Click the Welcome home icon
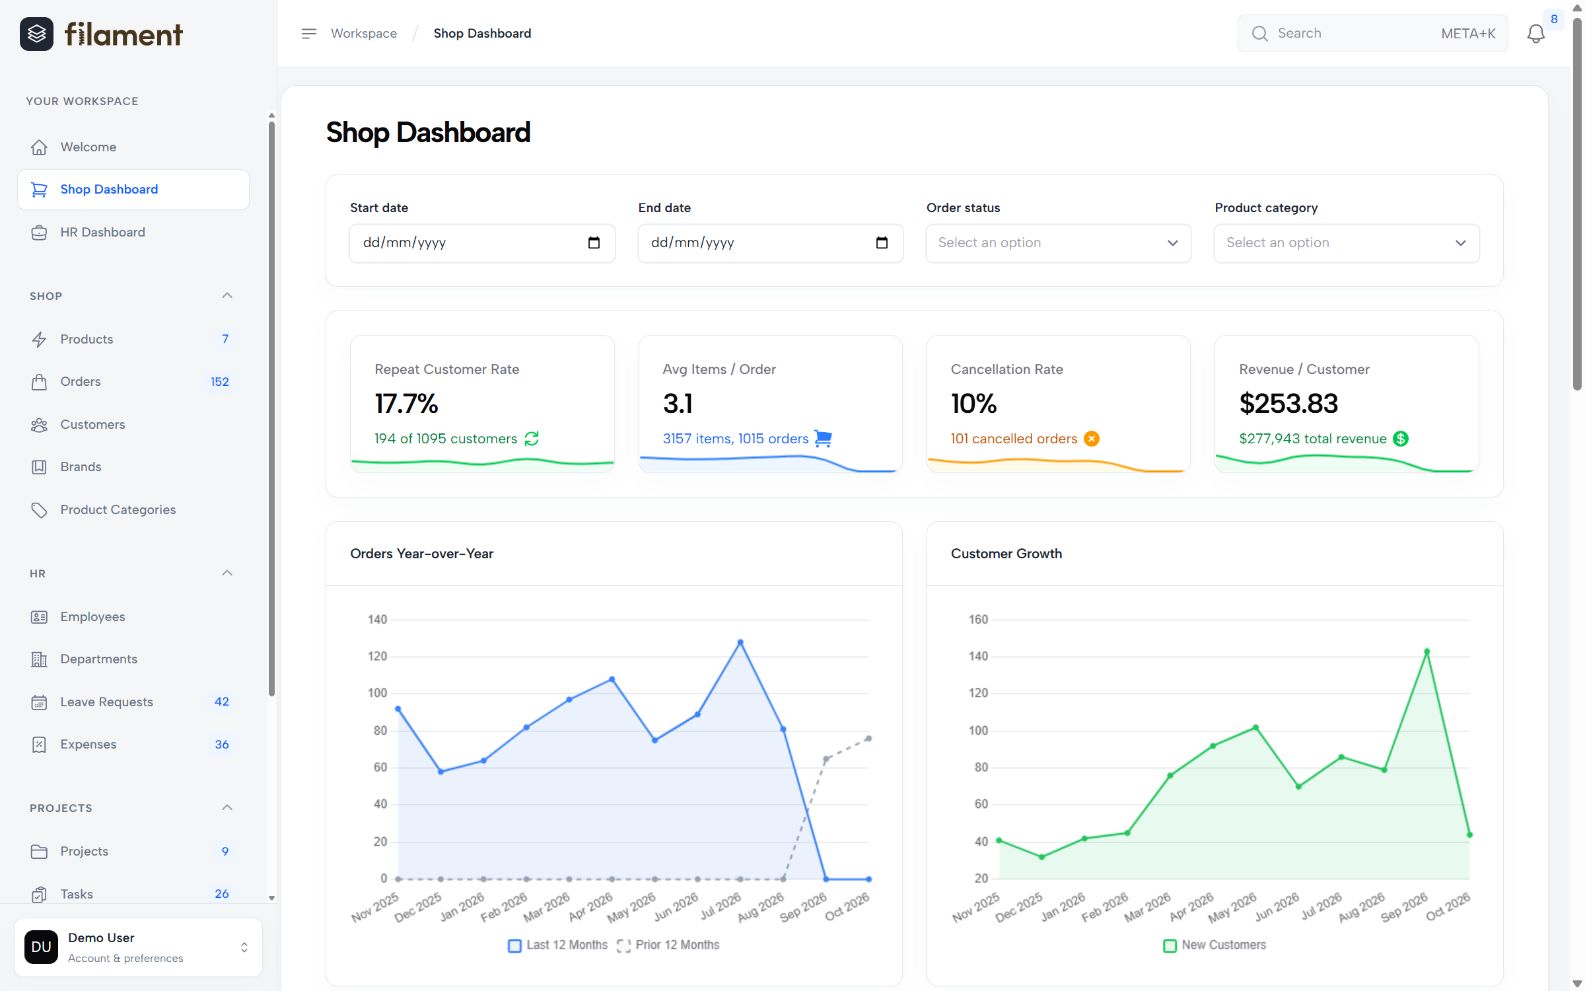The image size is (1585, 991). (x=39, y=147)
